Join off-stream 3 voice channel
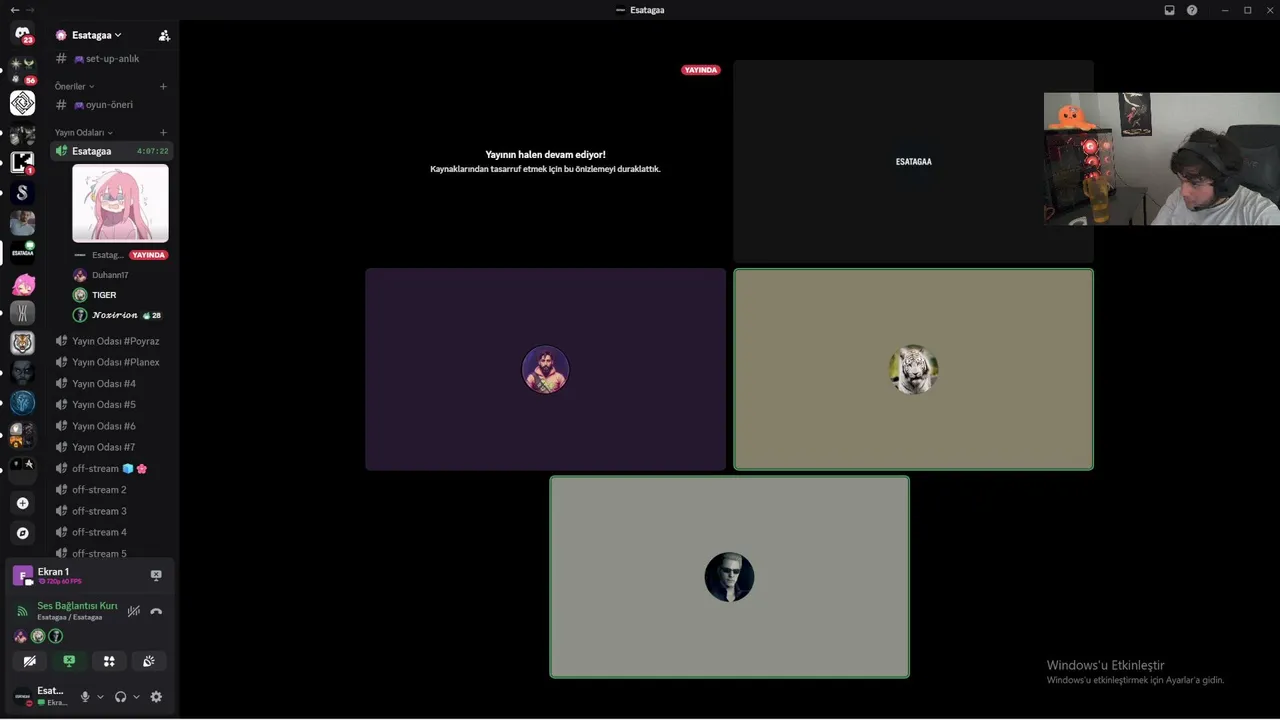The height and width of the screenshot is (720, 1280). [112, 511]
